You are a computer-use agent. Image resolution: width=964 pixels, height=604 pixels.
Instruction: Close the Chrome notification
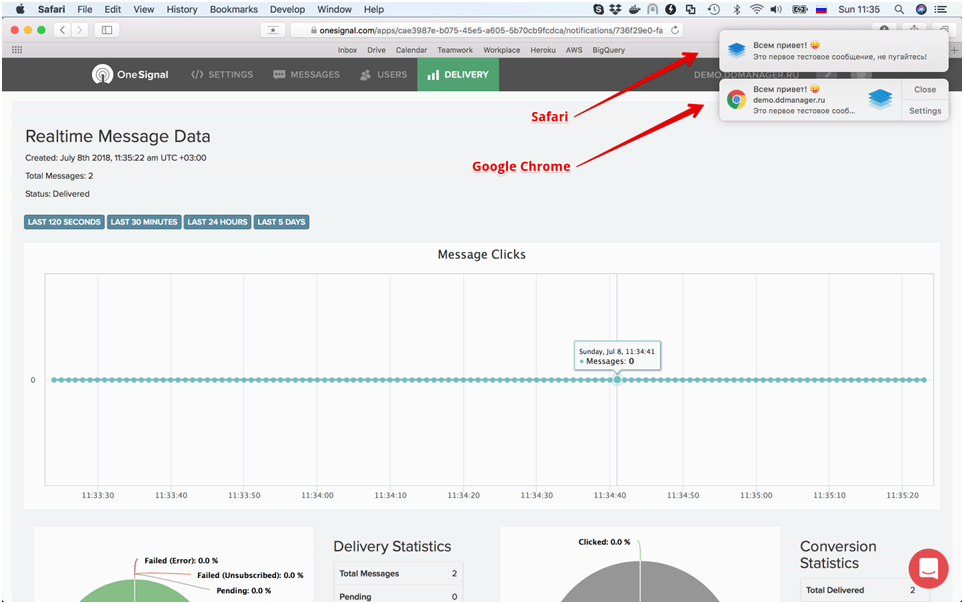tap(925, 90)
